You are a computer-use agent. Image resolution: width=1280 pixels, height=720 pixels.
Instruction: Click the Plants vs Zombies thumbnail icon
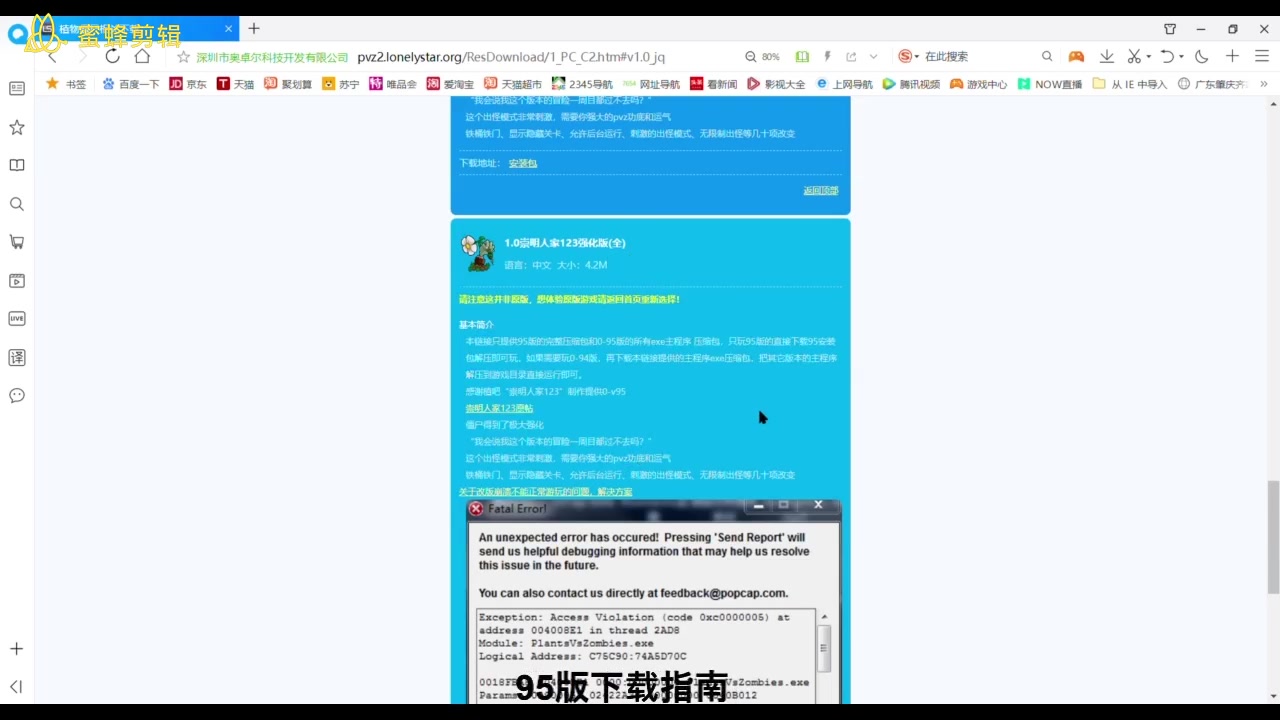pyautogui.click(x=478, y=253)
